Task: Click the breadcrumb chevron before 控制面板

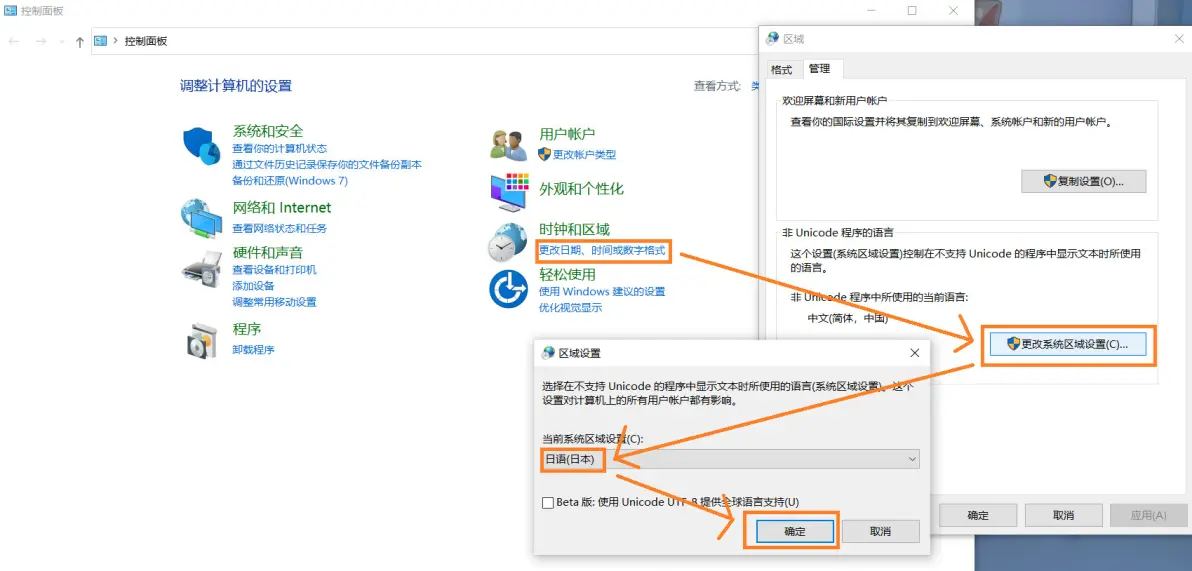Action: [x=116, y=41]
